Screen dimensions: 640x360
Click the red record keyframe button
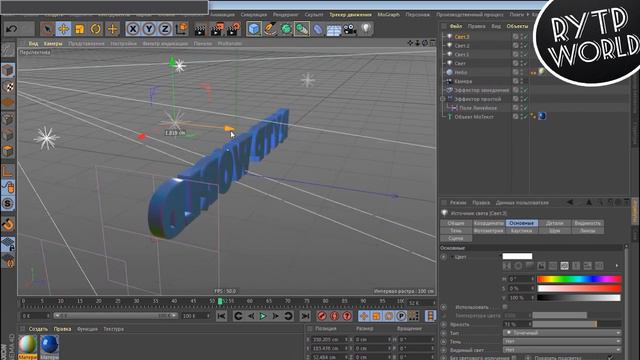pos(322,316)
